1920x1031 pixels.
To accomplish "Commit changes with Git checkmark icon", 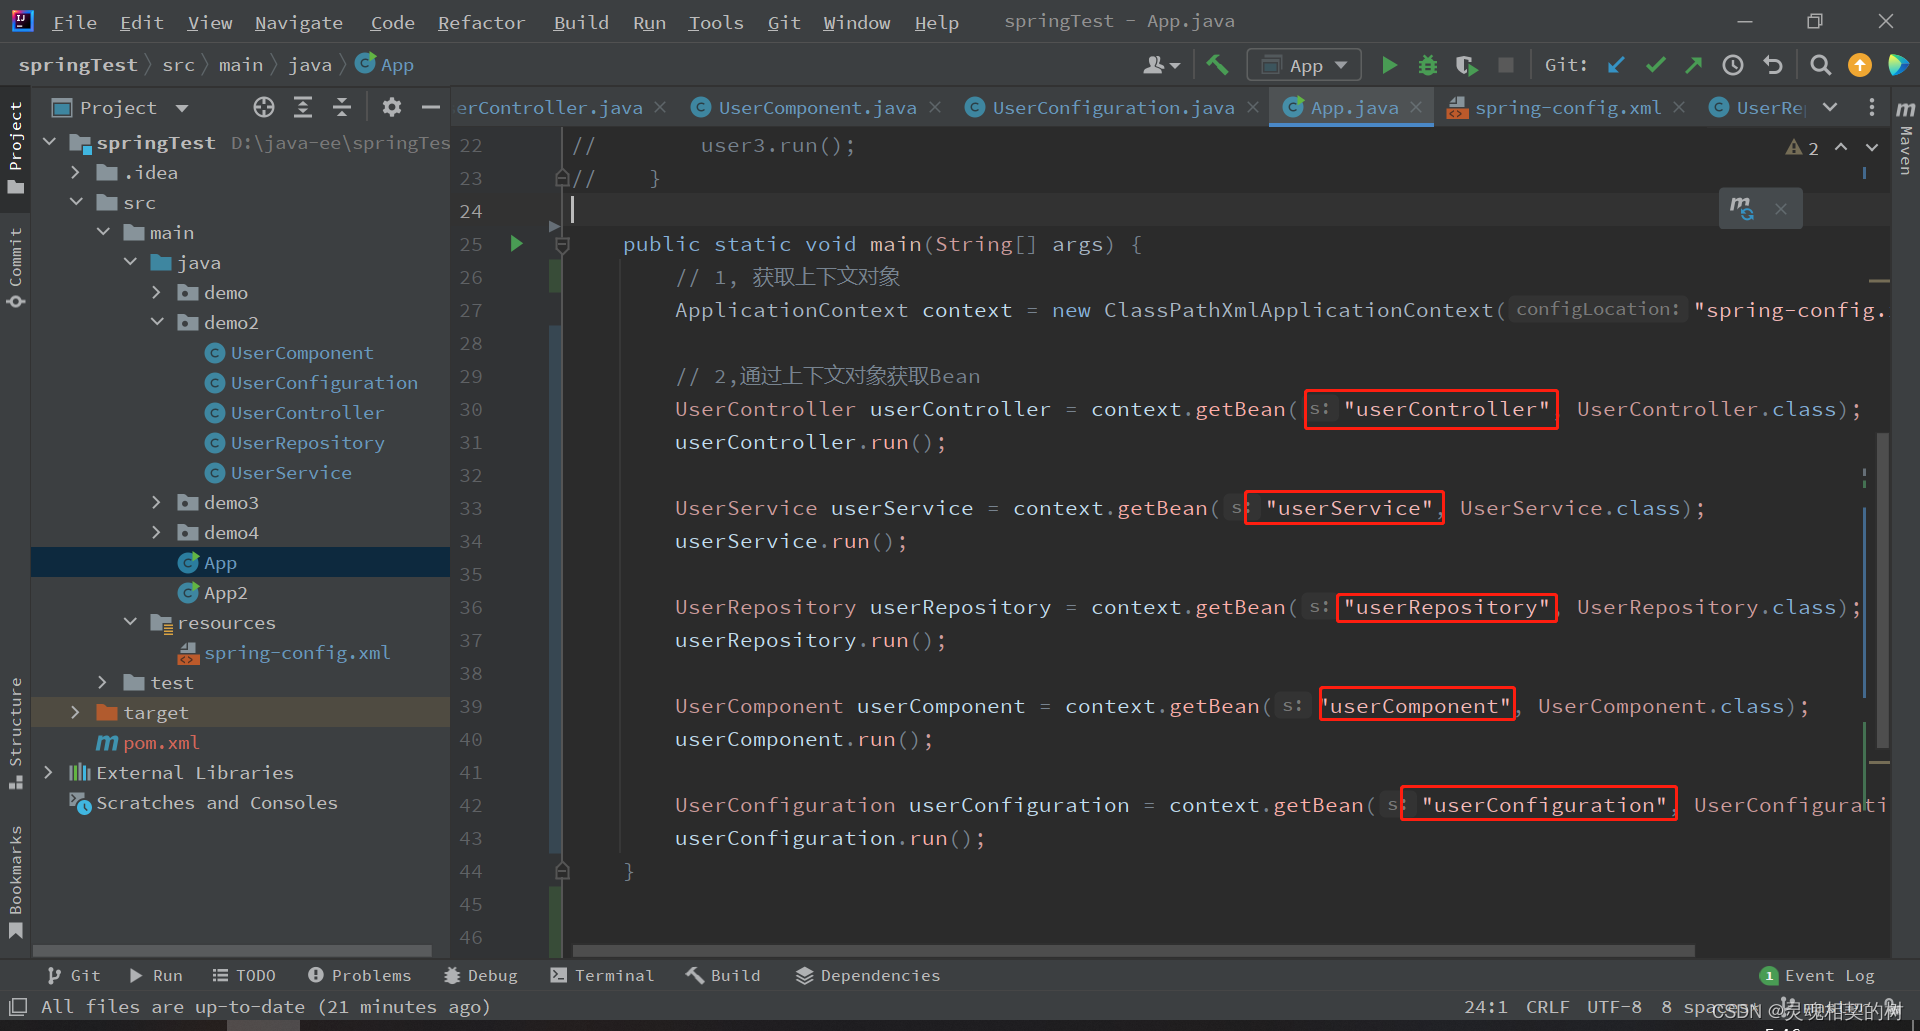I will [1655, 65].
